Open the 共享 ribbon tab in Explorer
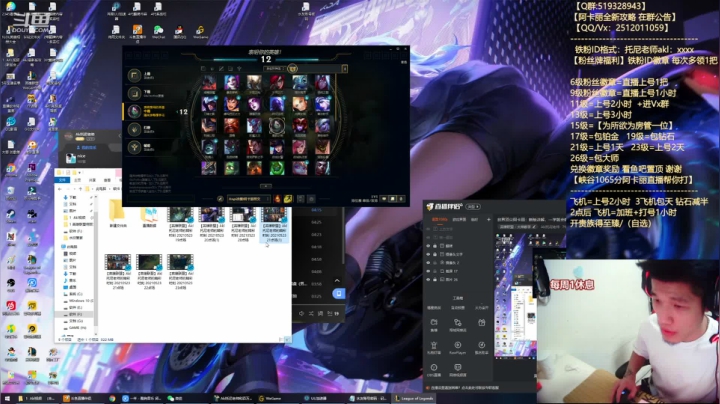The width and height of the screenshot is (720, 404). tap(92, 180)
